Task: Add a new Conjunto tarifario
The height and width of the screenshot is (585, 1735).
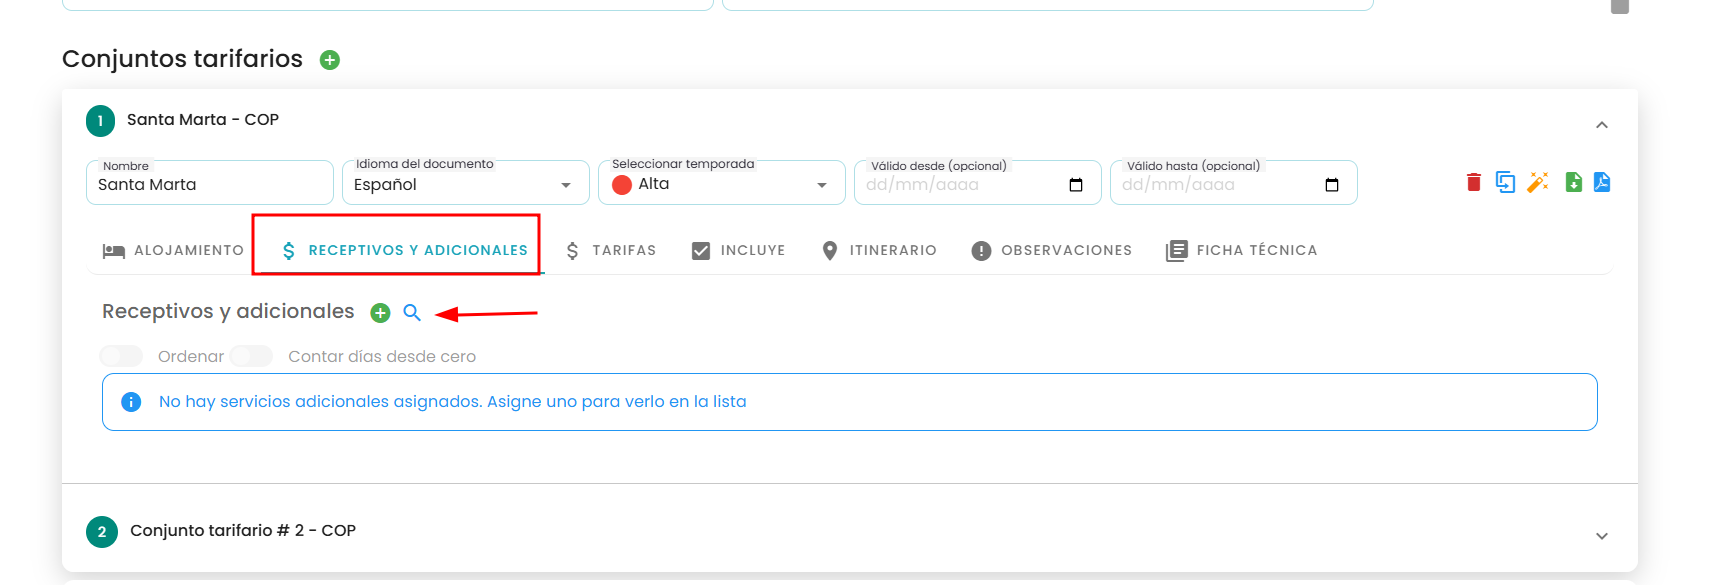Action: [x=330, y=60]
